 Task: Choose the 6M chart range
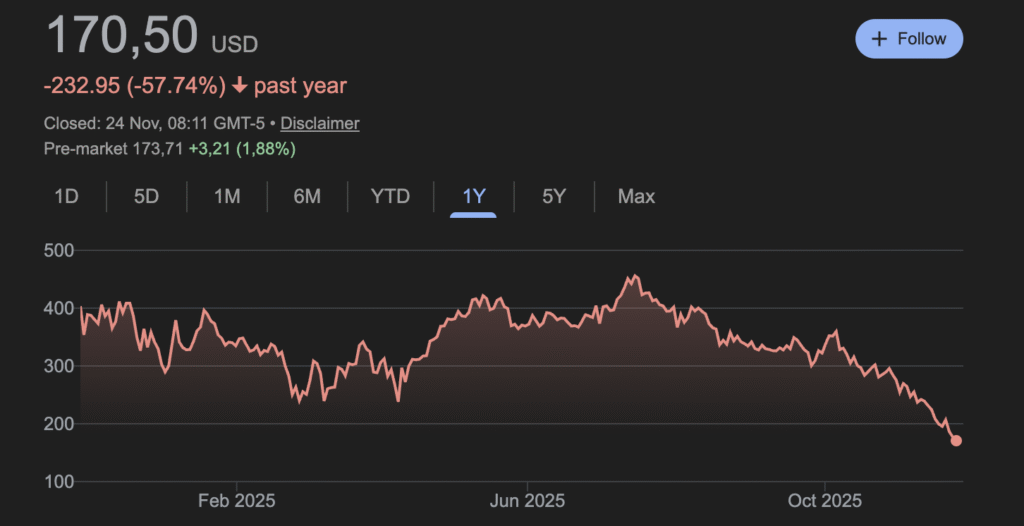click(307, 196)
